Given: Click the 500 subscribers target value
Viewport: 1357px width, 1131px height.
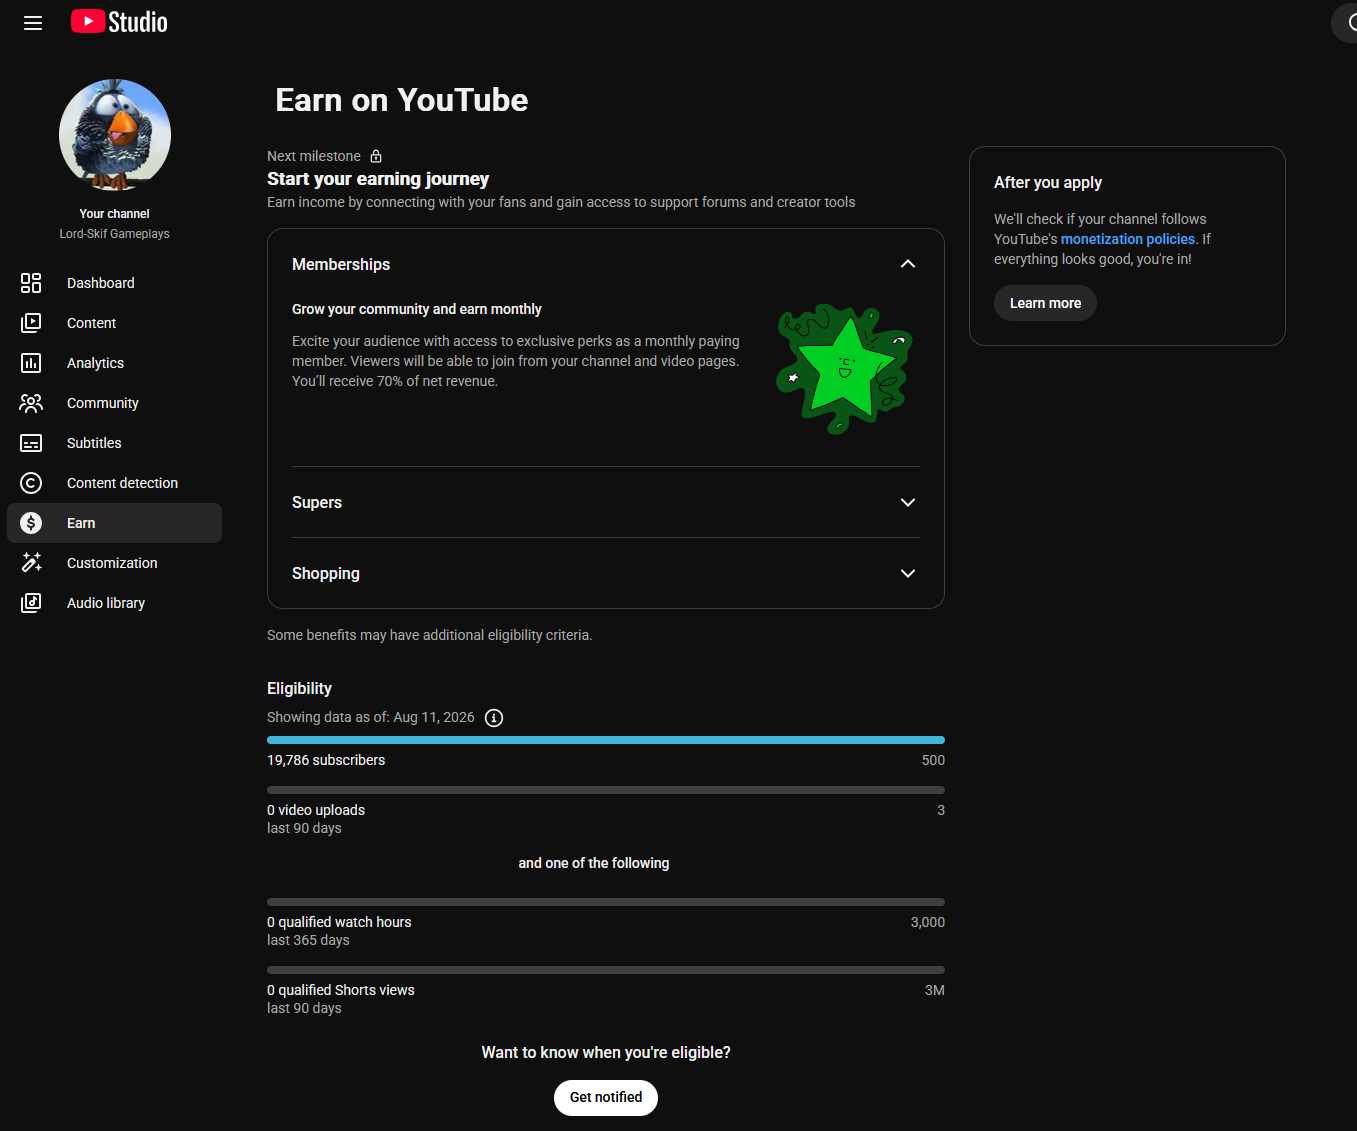Looking at the screenshot, I should (x=933, y=760).
